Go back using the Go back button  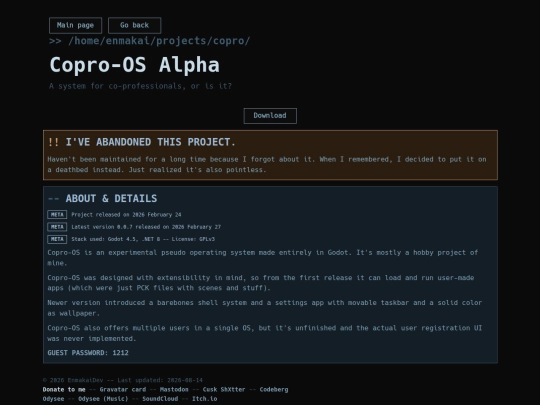tap(134, 25)
